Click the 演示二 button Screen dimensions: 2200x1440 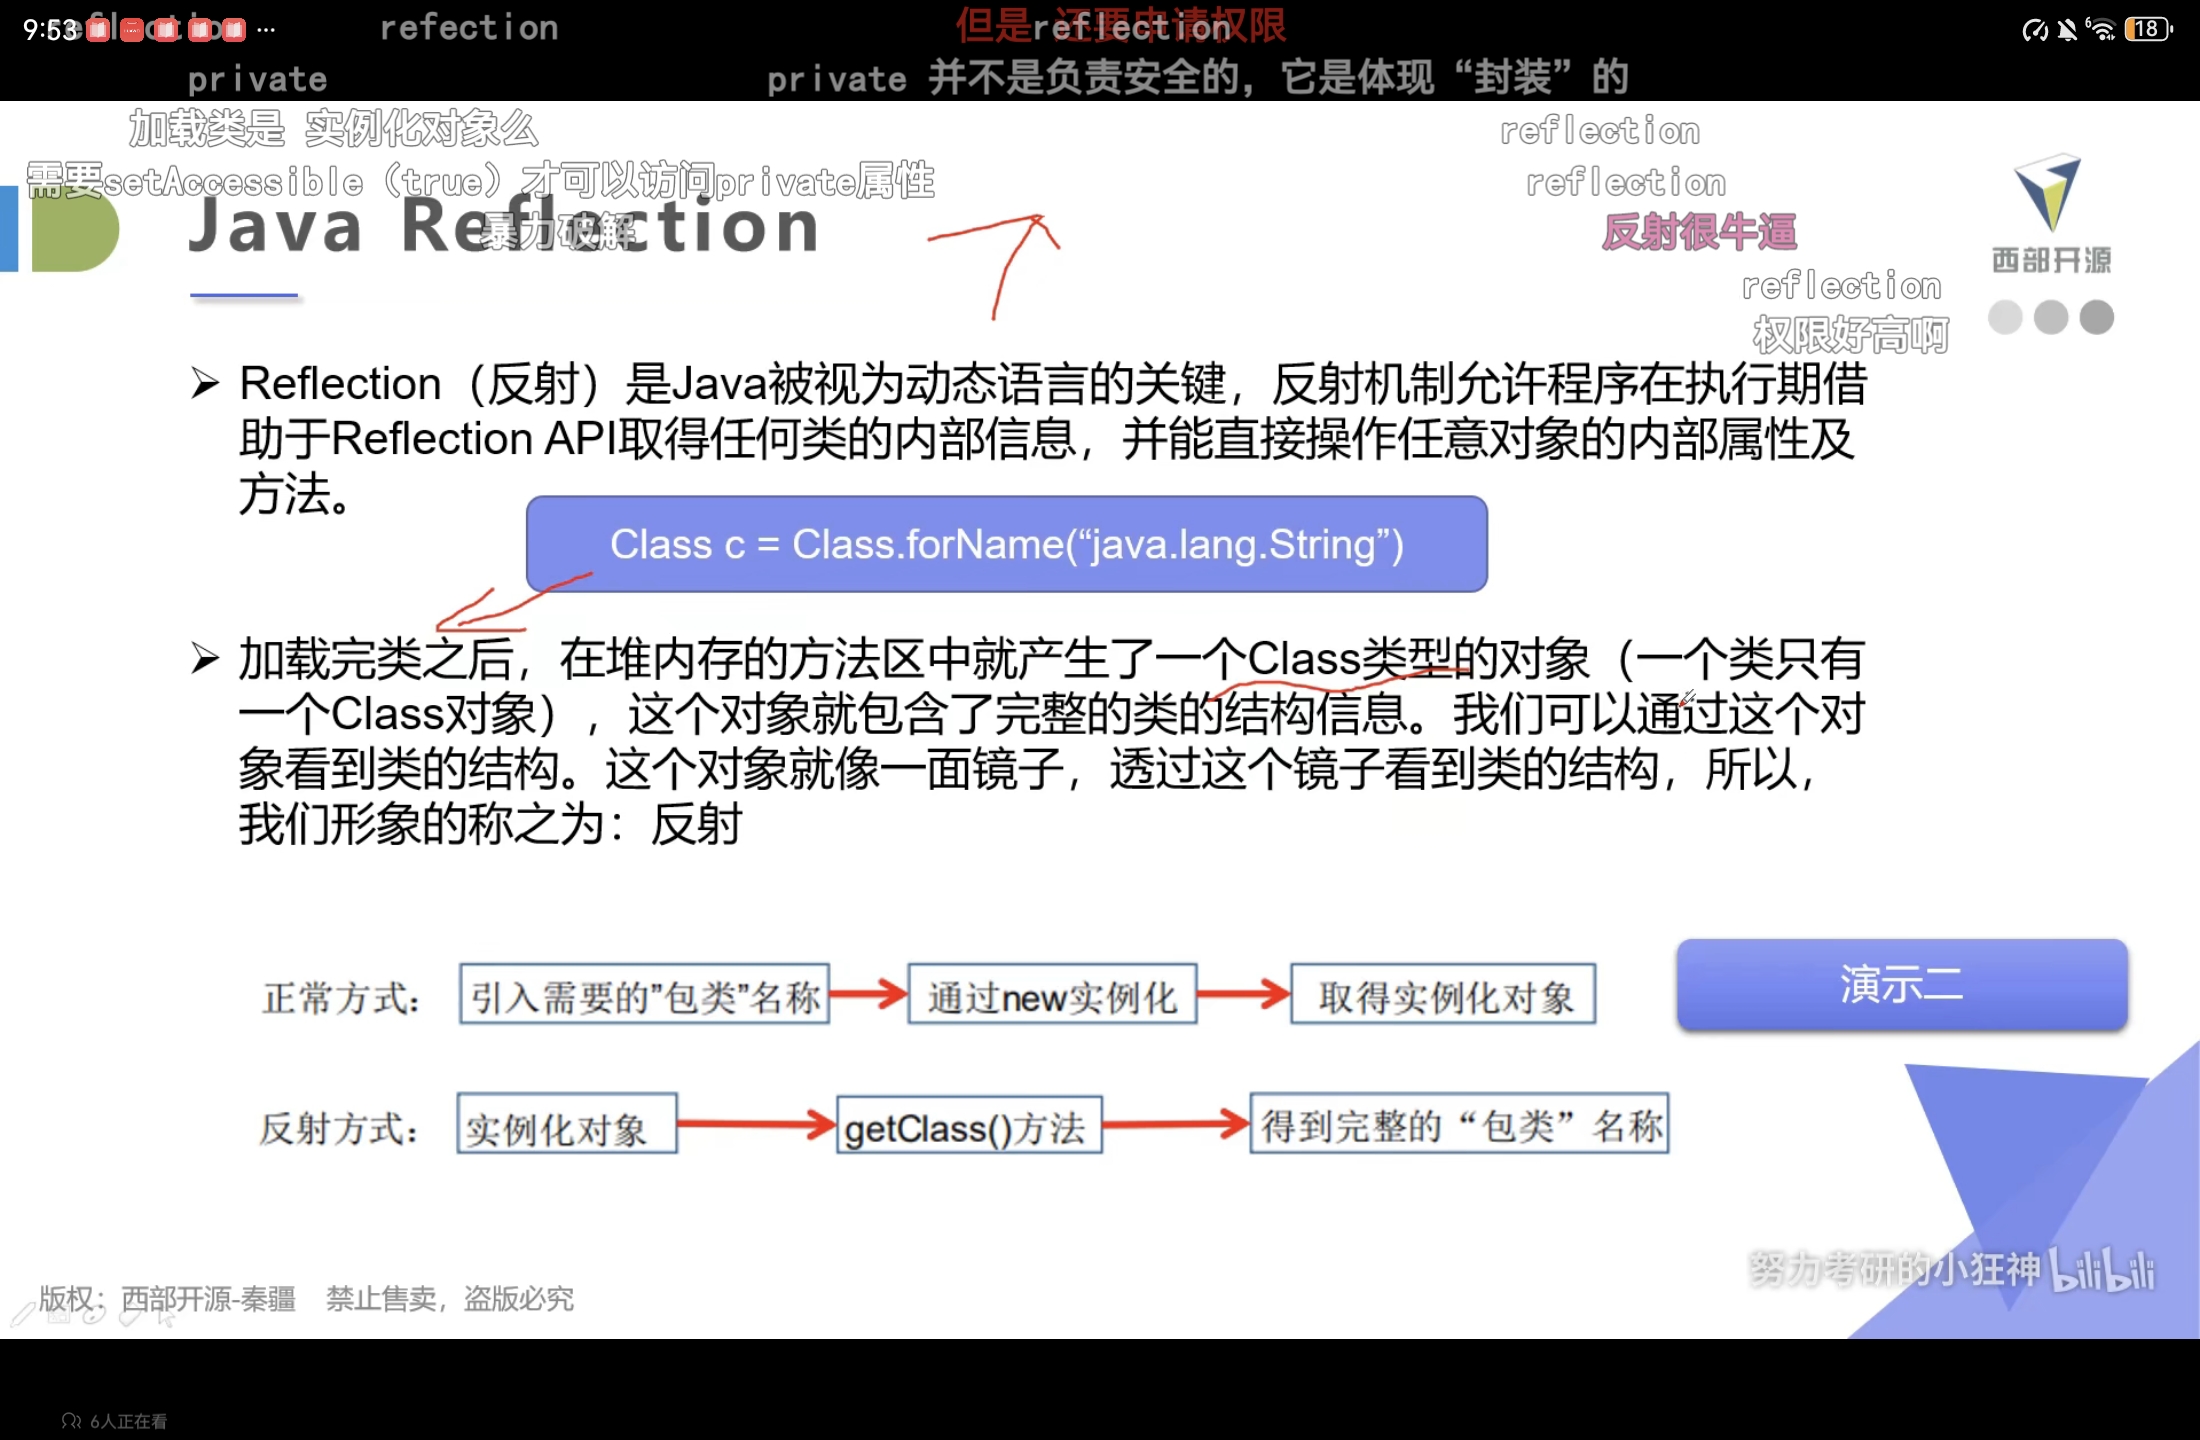[x=1901, y=985]
